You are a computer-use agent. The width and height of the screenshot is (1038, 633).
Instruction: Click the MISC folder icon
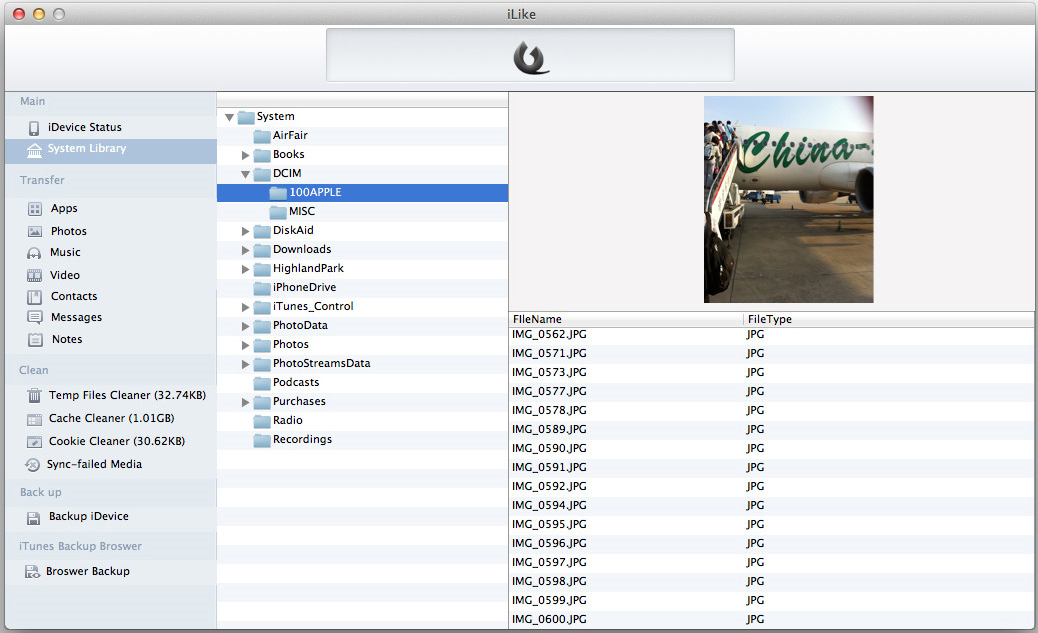click(278, 212)
